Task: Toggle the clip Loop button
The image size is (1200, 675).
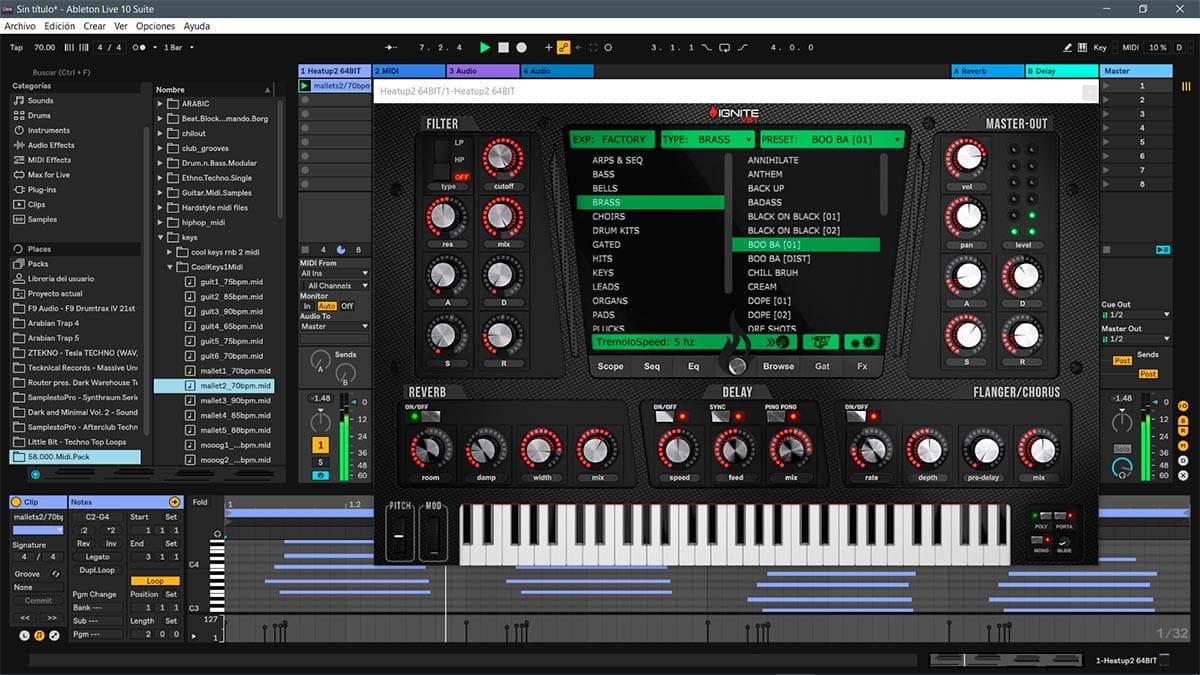Action: (155, 581)
